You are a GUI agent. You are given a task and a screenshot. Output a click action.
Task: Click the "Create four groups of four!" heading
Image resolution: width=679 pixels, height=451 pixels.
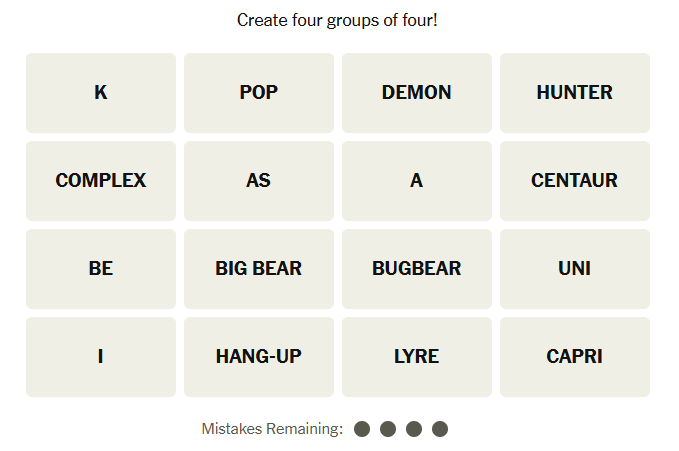pyautogui.click(x=337, y=20)
